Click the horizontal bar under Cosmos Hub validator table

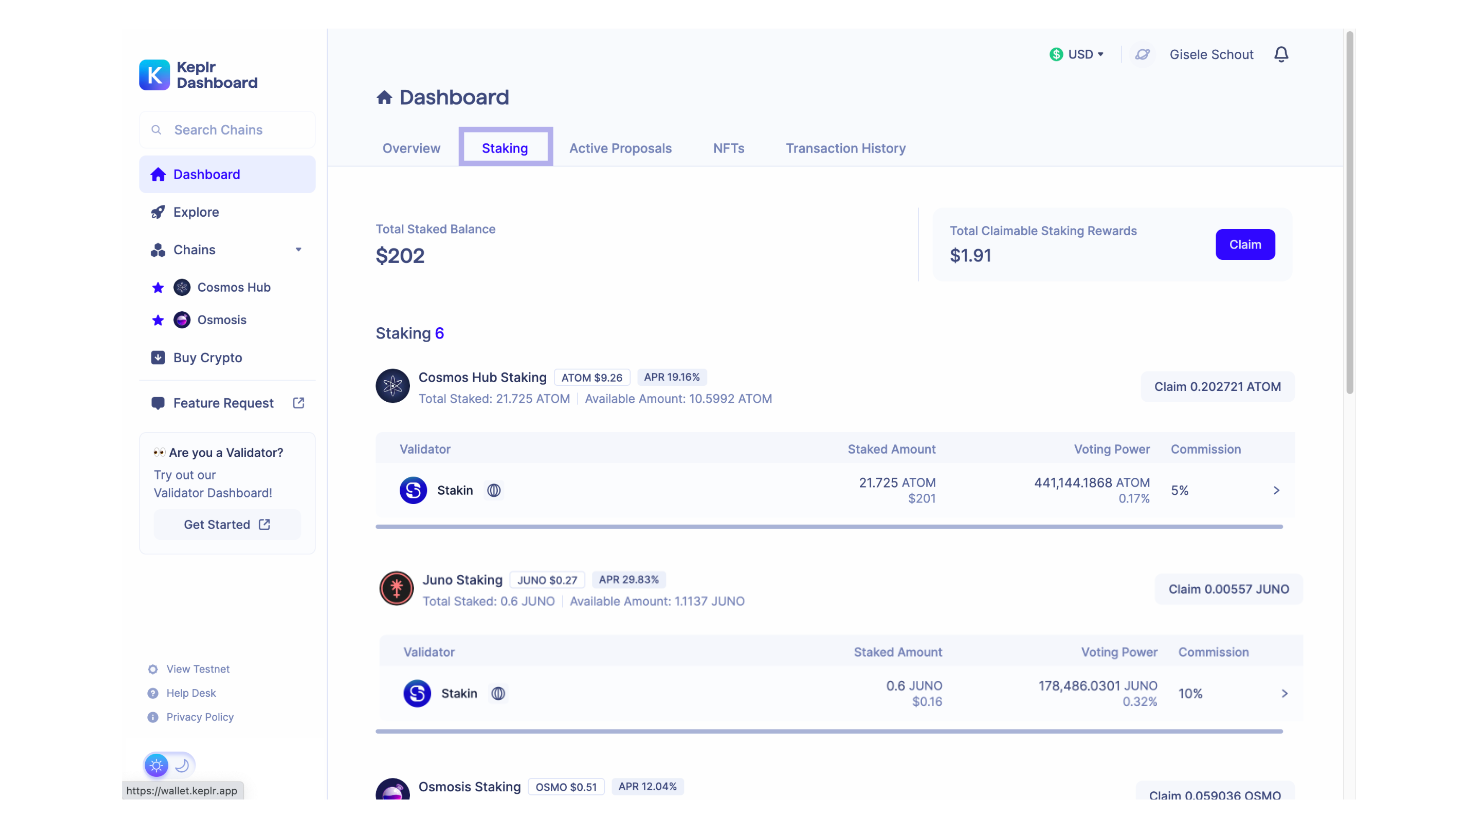coord(829,526)
